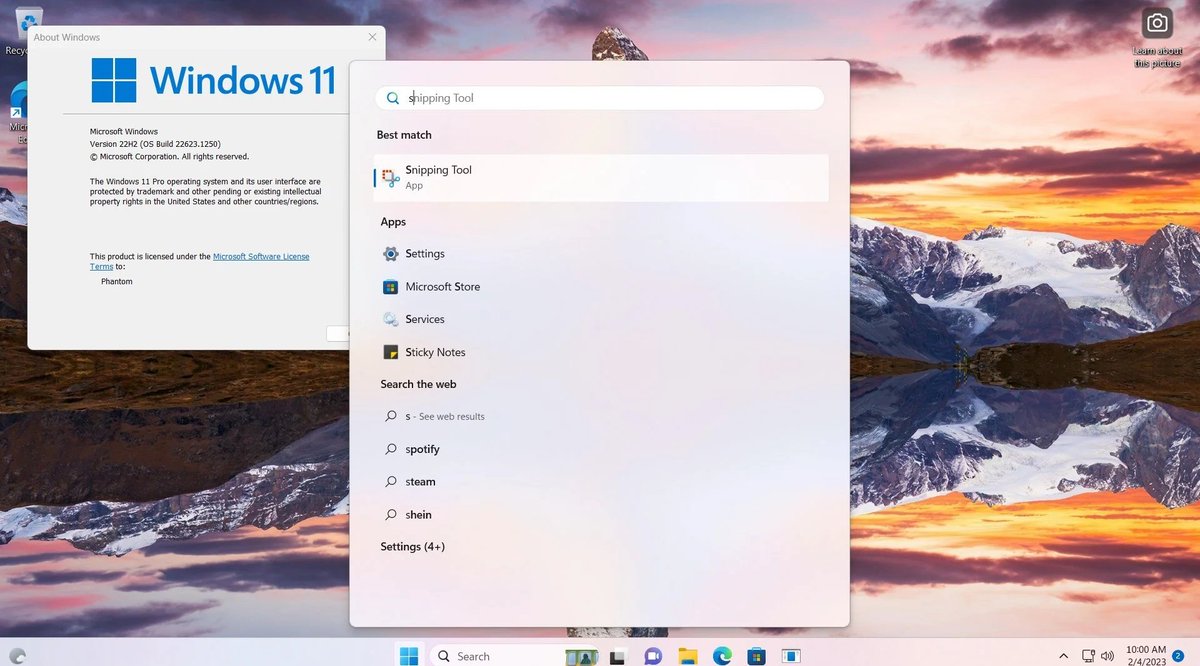1200x666 pixels.
Task: Launch Microsoft Edge from the taskbar
Action: [x=722, y=656]
